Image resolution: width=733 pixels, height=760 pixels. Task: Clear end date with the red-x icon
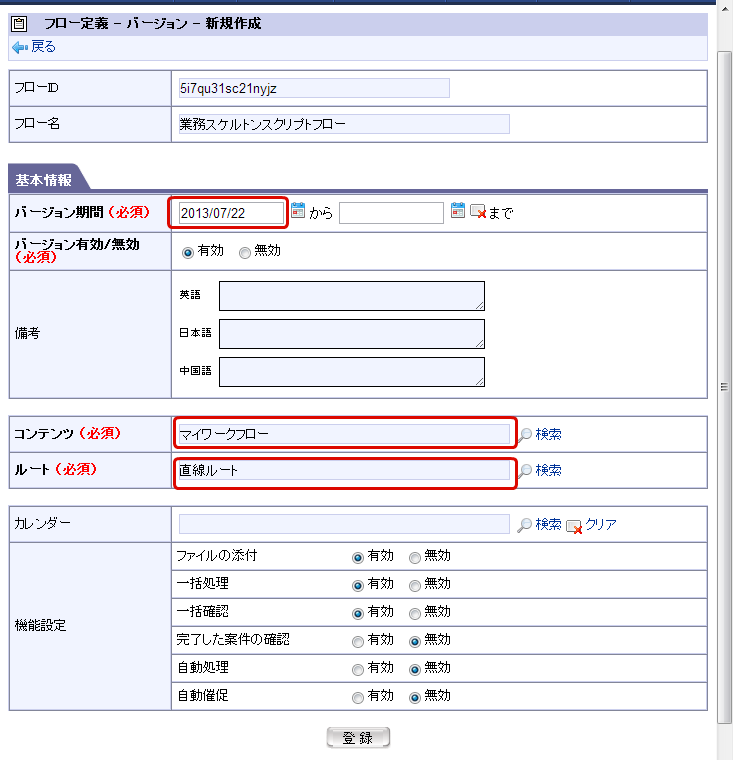[x=478, y=211]
